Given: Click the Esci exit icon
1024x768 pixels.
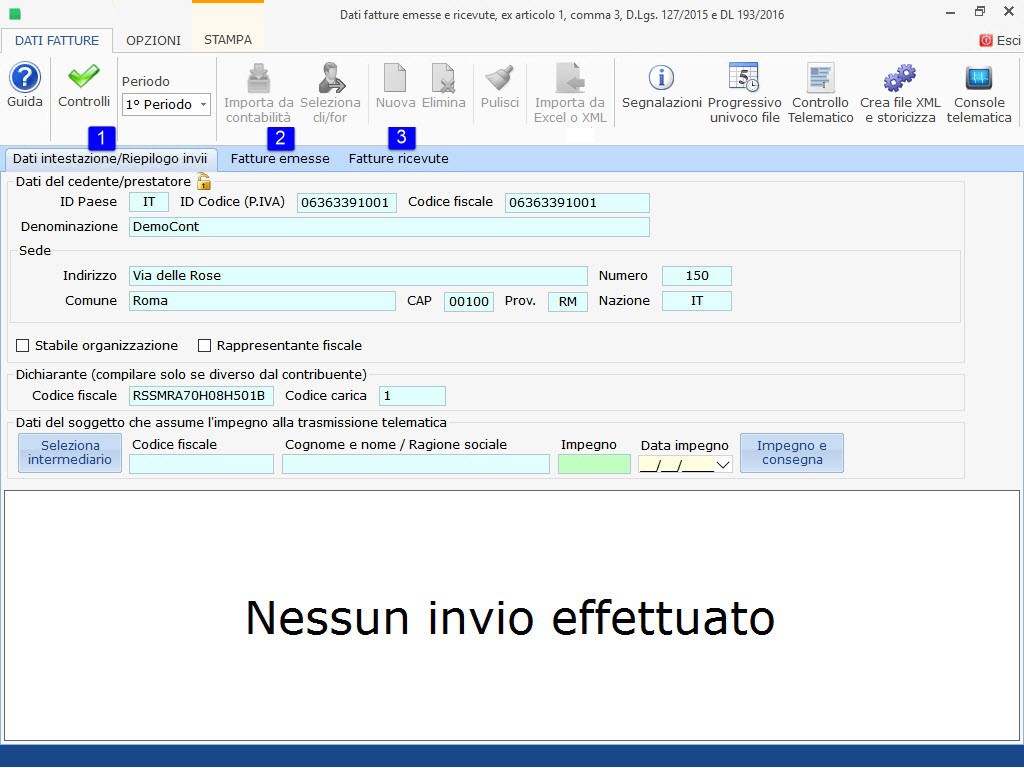Looking at the screenshot, I should [985, 40].
